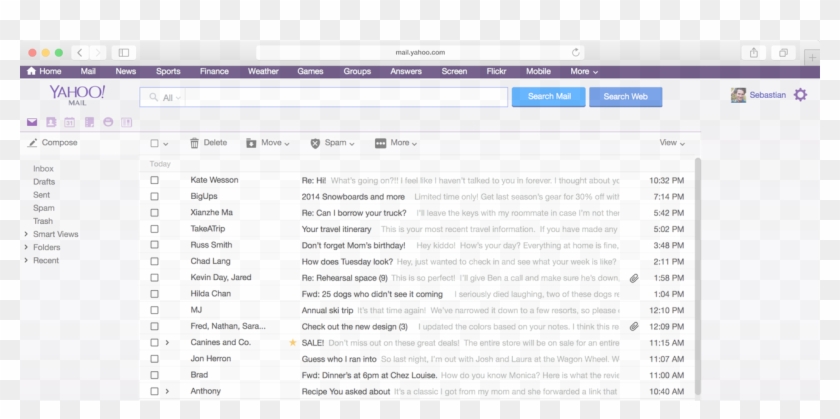Open the Messenger smiley icon

pos(108,122)
